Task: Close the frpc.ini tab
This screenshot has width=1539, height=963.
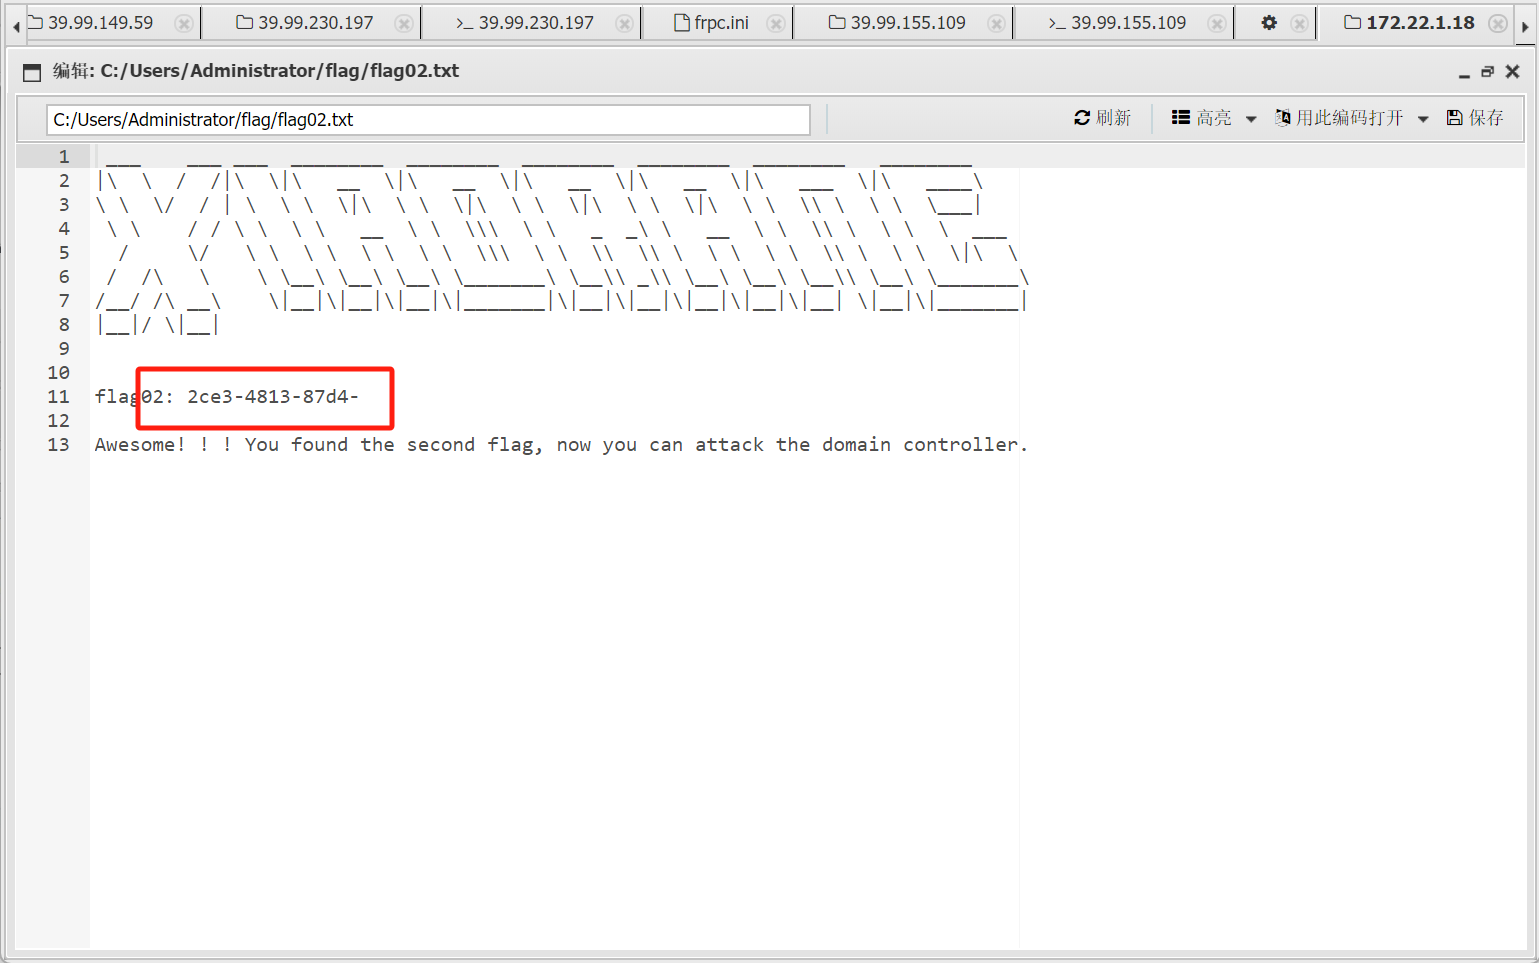Action: 775,24
